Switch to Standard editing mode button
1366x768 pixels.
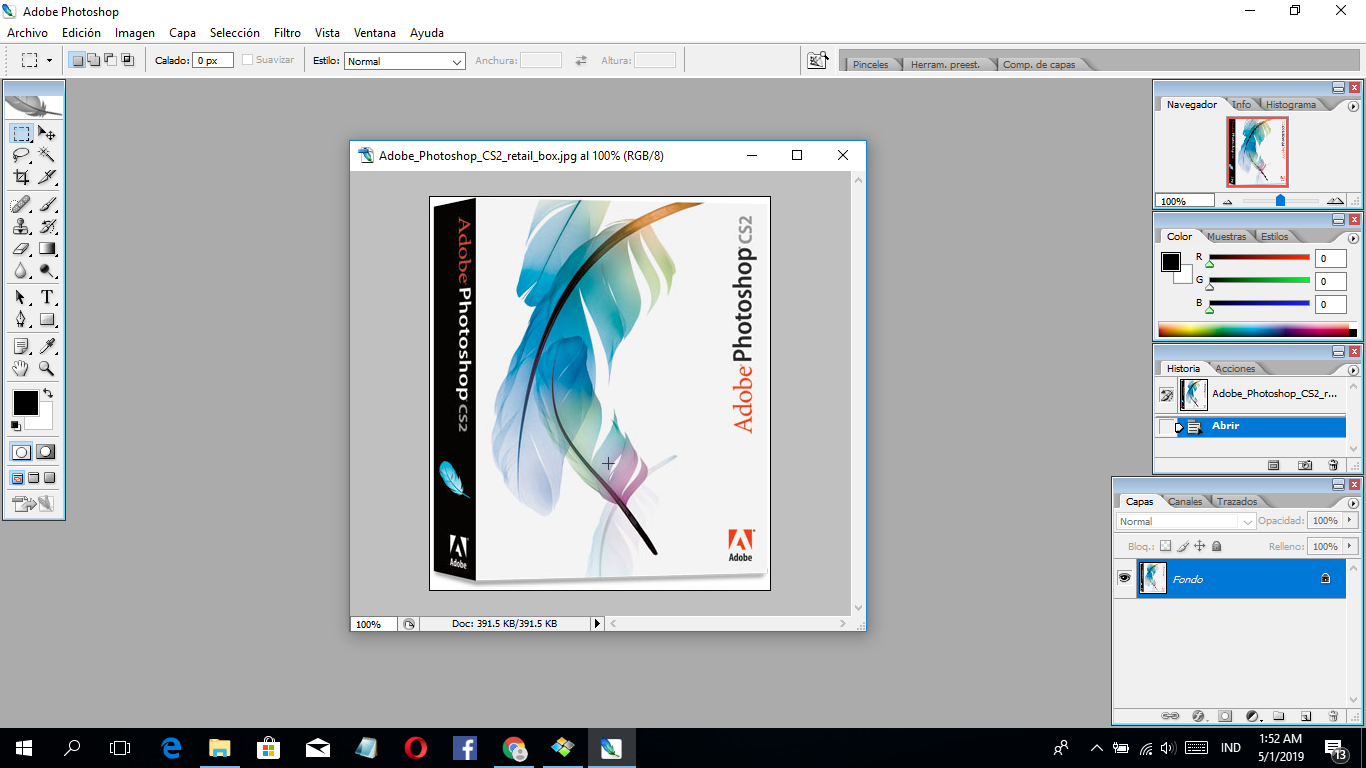(21, 452)
